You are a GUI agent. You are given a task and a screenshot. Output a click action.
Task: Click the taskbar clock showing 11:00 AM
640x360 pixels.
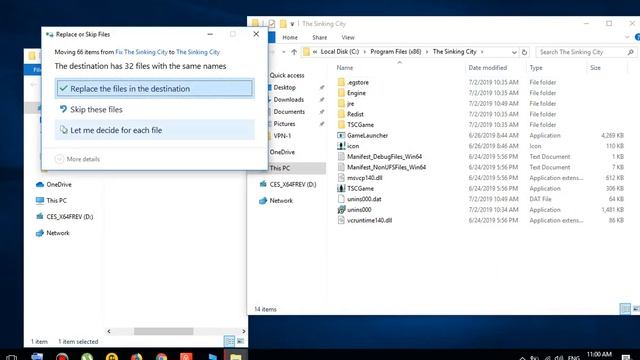click(x=599, y=355)
